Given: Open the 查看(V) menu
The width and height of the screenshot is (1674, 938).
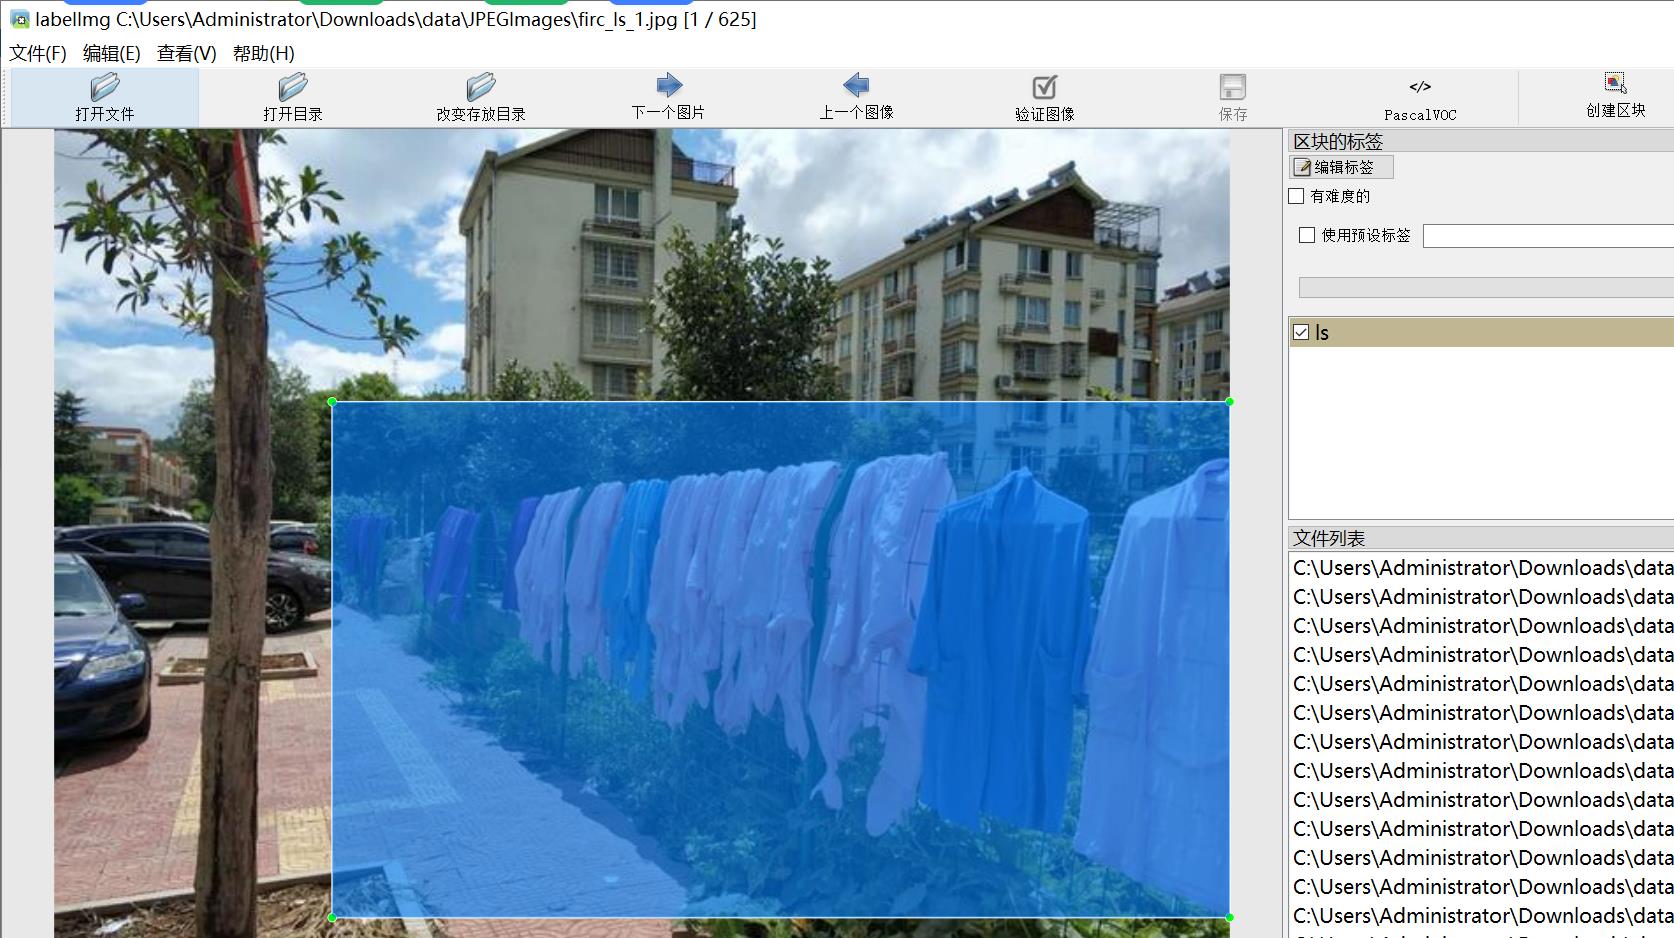Looking at the screenshot, I should coord(187,53).
